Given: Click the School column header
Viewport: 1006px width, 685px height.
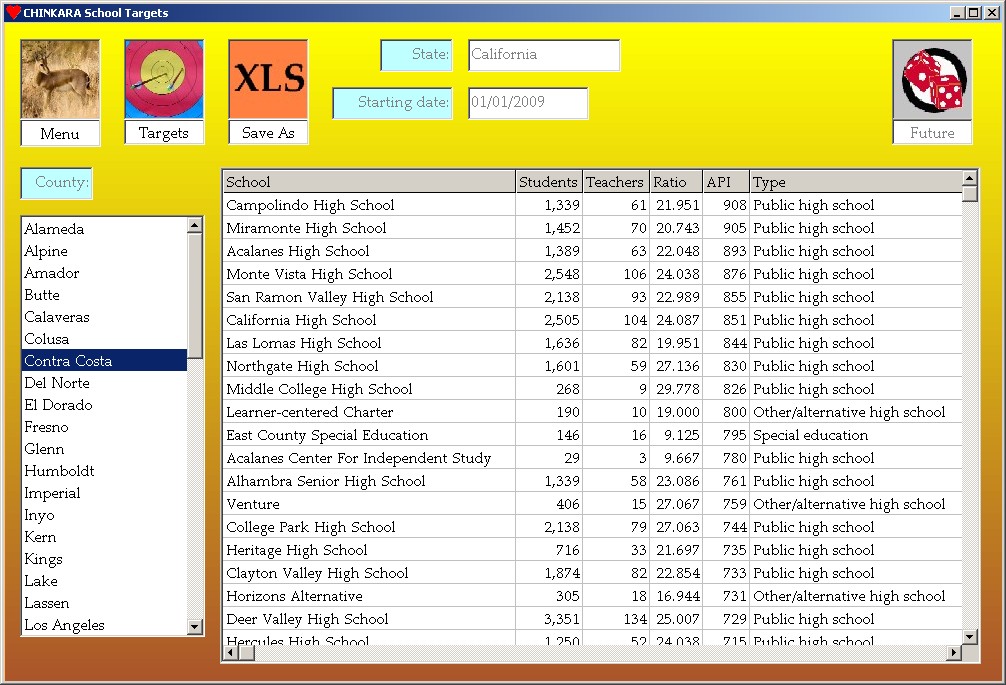Looking at the screenshot, I should pos(368,182).
